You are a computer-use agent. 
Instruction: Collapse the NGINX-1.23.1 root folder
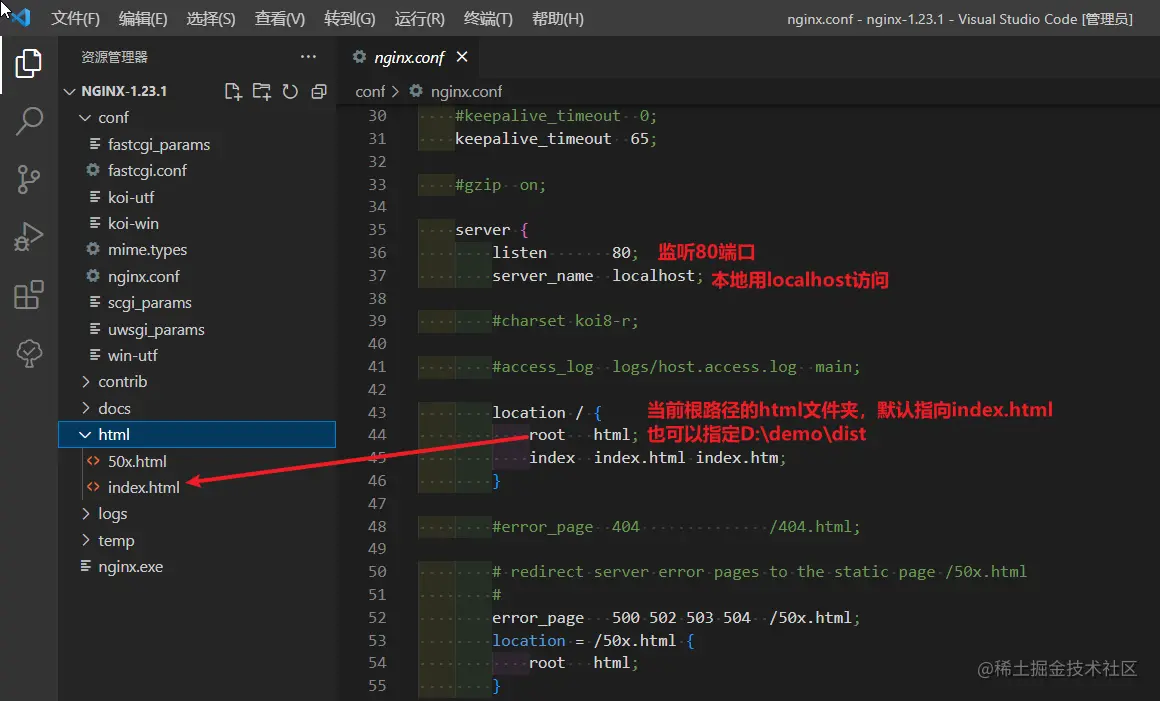coord(70,91)
